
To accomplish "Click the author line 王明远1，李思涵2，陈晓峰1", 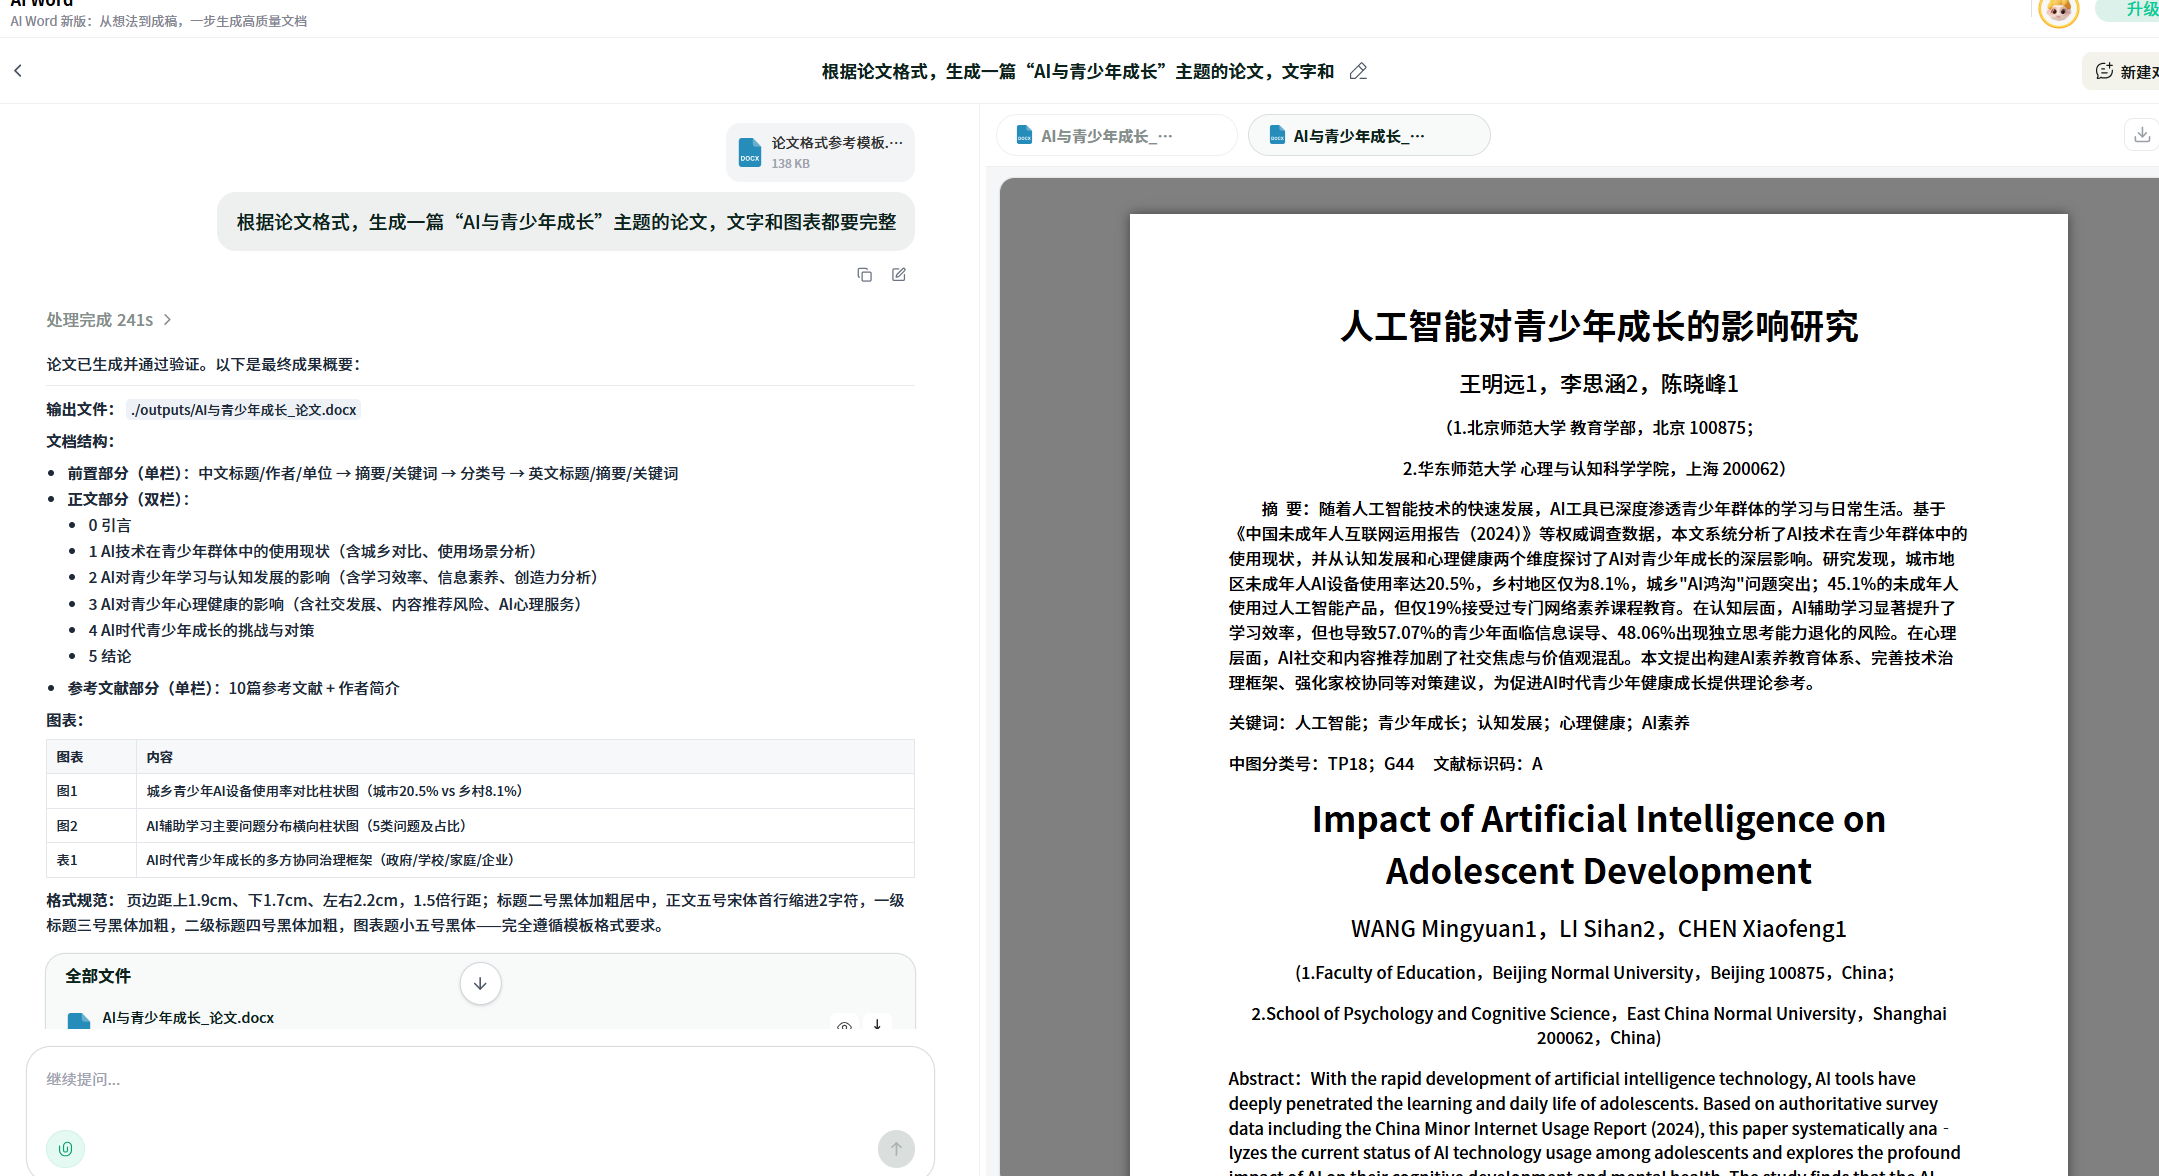I will (1598, 385).
